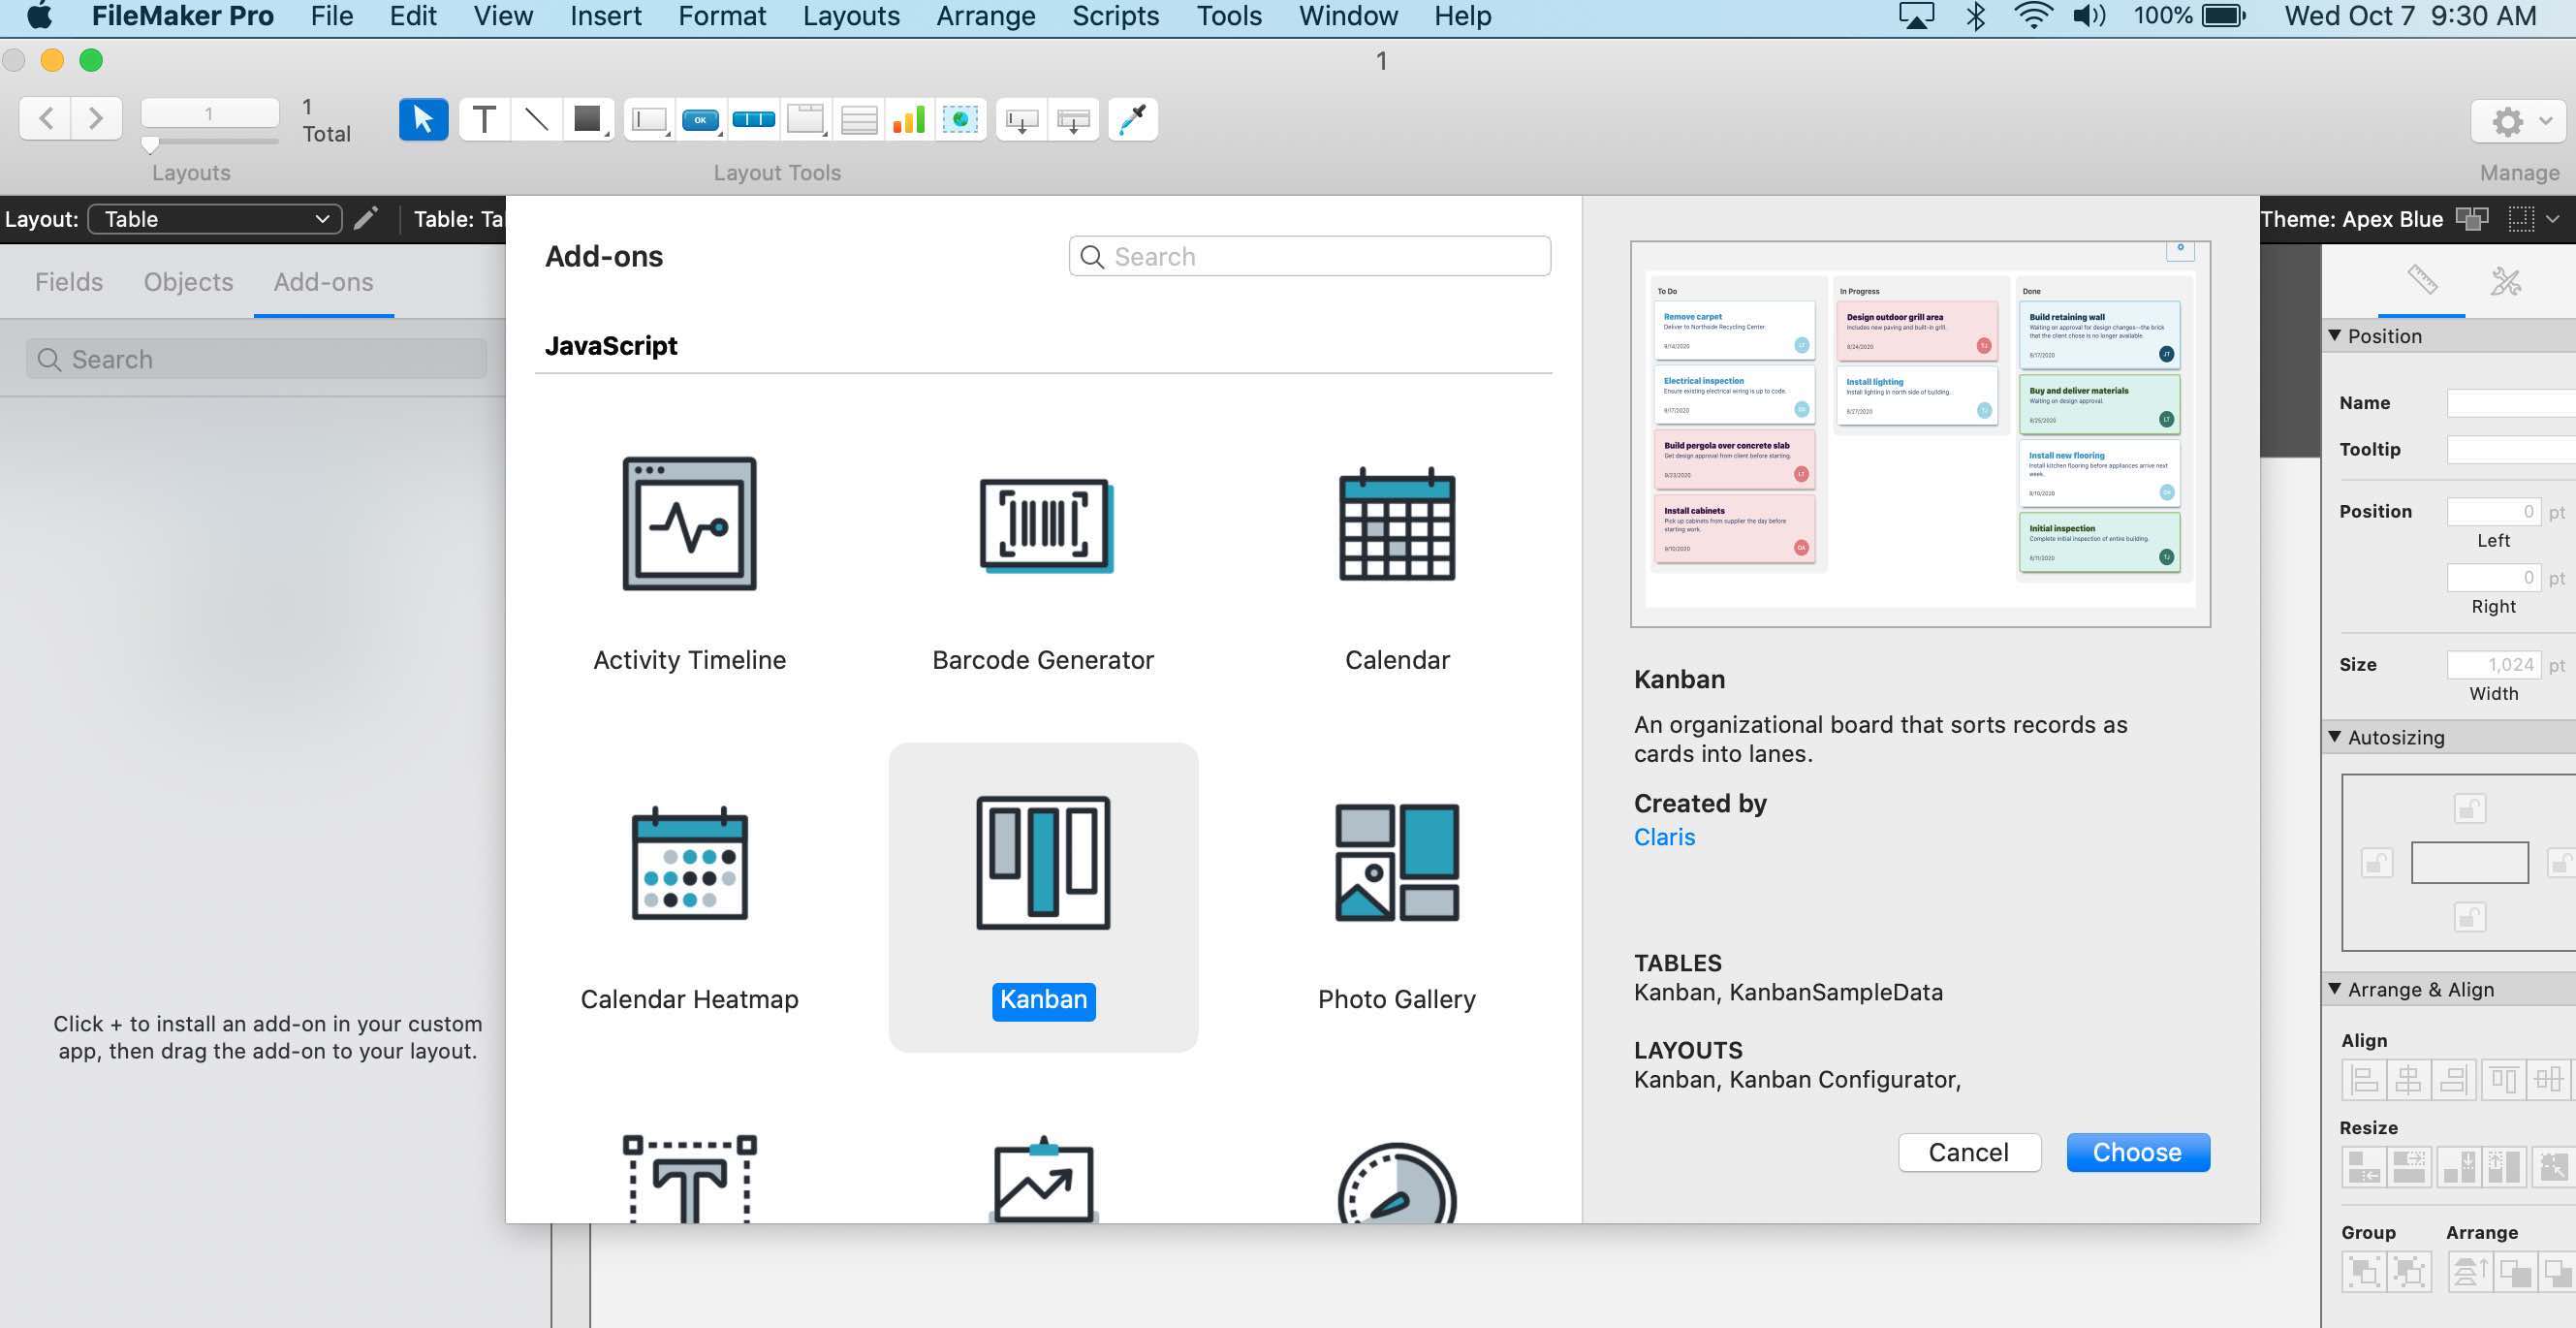Click the layout number field

(x=209, y=113)
